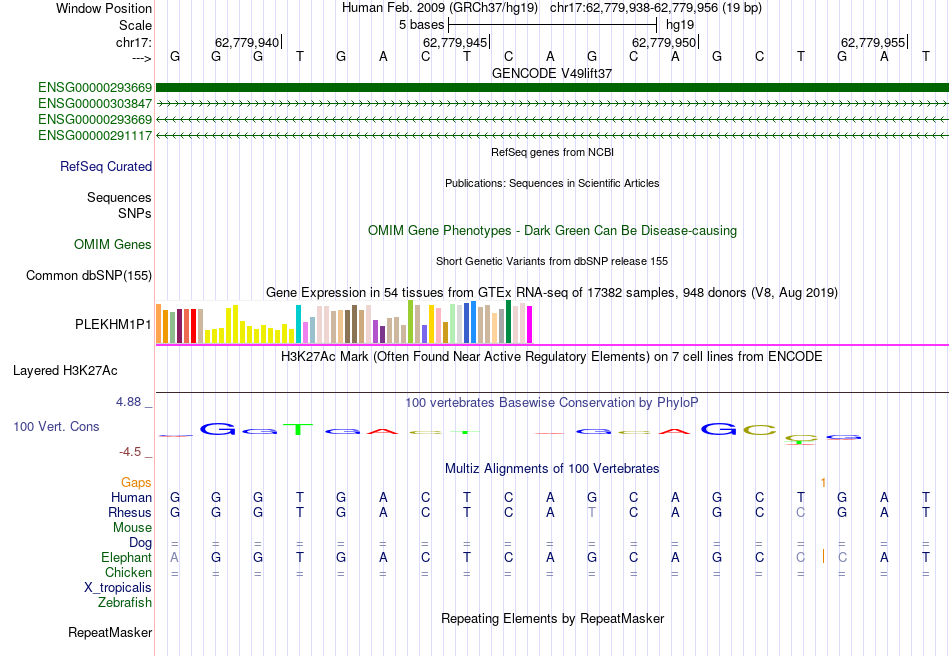Click the 100 Vert. Cons label
Viewport: 950px width, 656px height.
coord(56,426)
